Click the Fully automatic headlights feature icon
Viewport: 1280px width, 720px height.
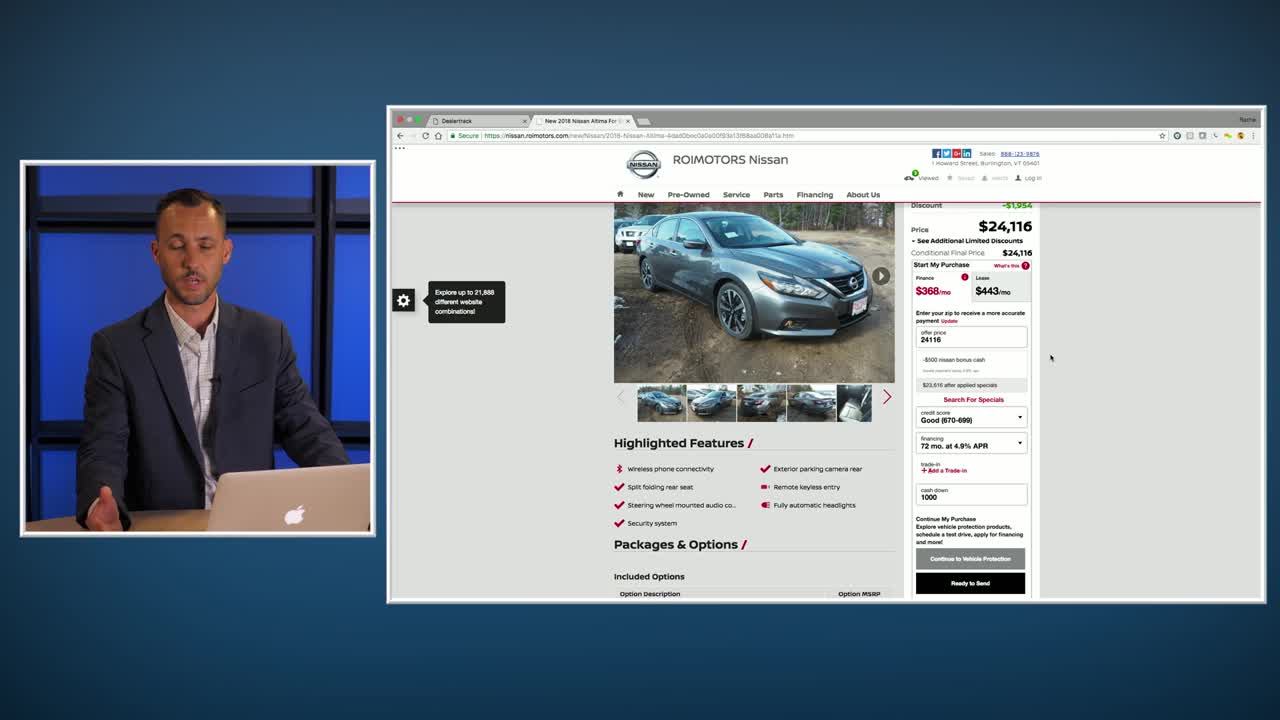pos(765,505)
